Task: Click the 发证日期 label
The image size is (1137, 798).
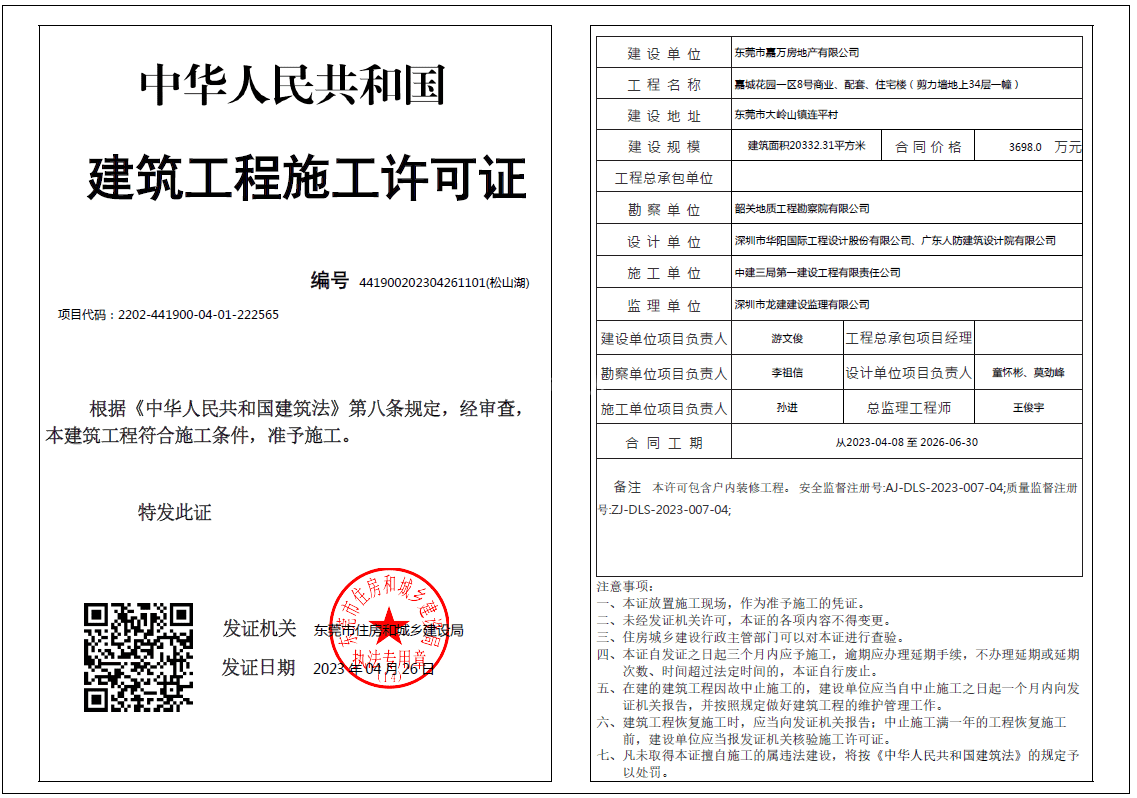Action: click(x=259, y=667)
